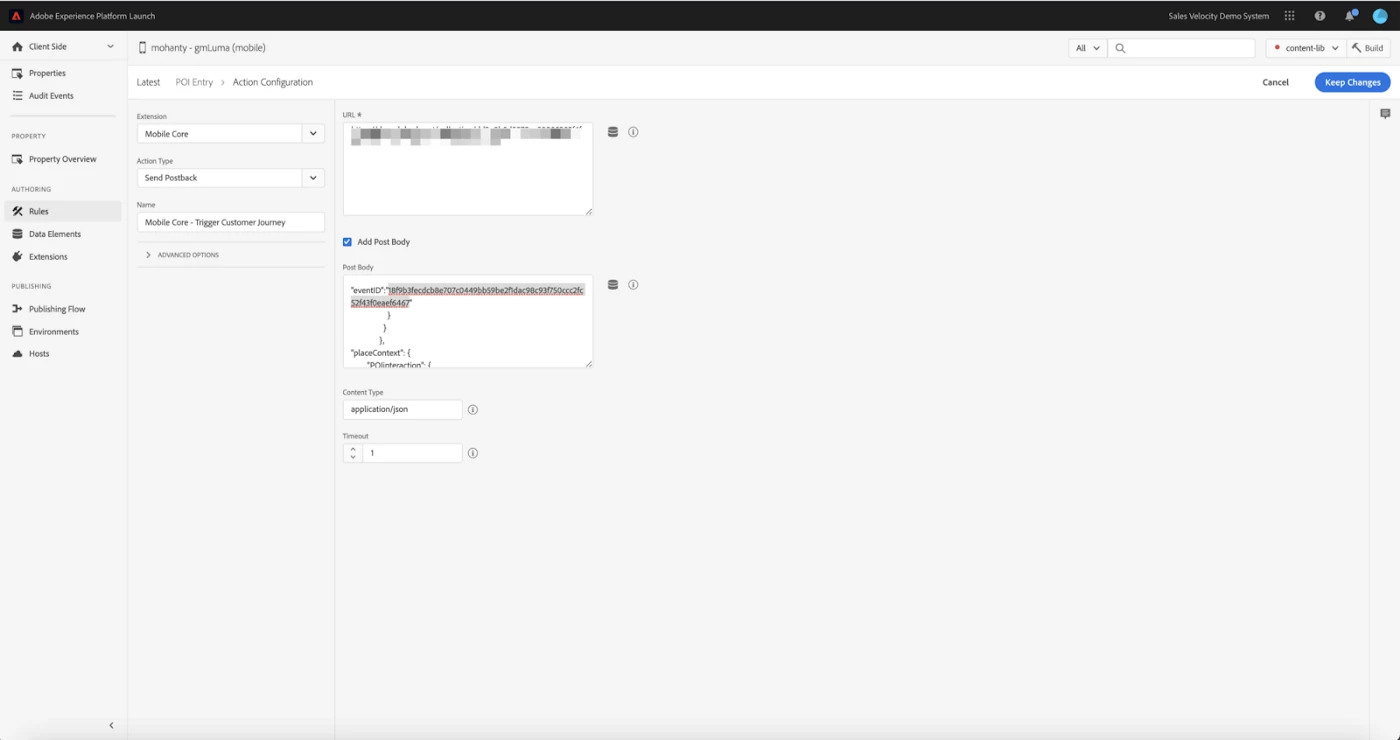Open the notifications bell icon
Viewport: 1400px width, 740px height.
(x=1350, y=16)
